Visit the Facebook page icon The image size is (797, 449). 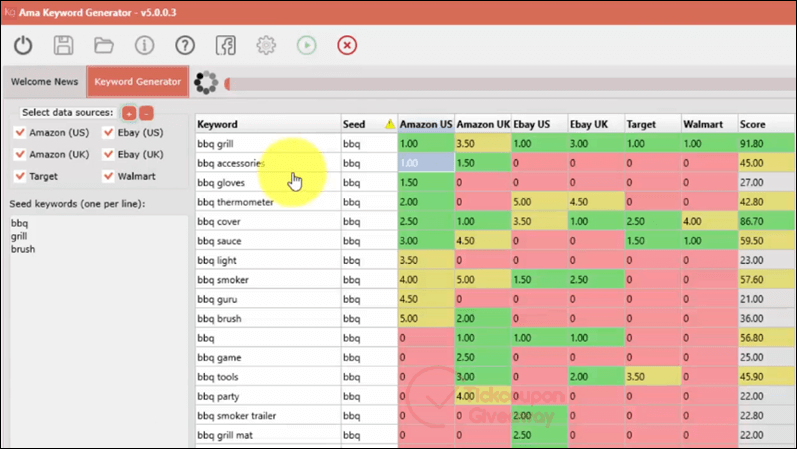pos(225,45)
